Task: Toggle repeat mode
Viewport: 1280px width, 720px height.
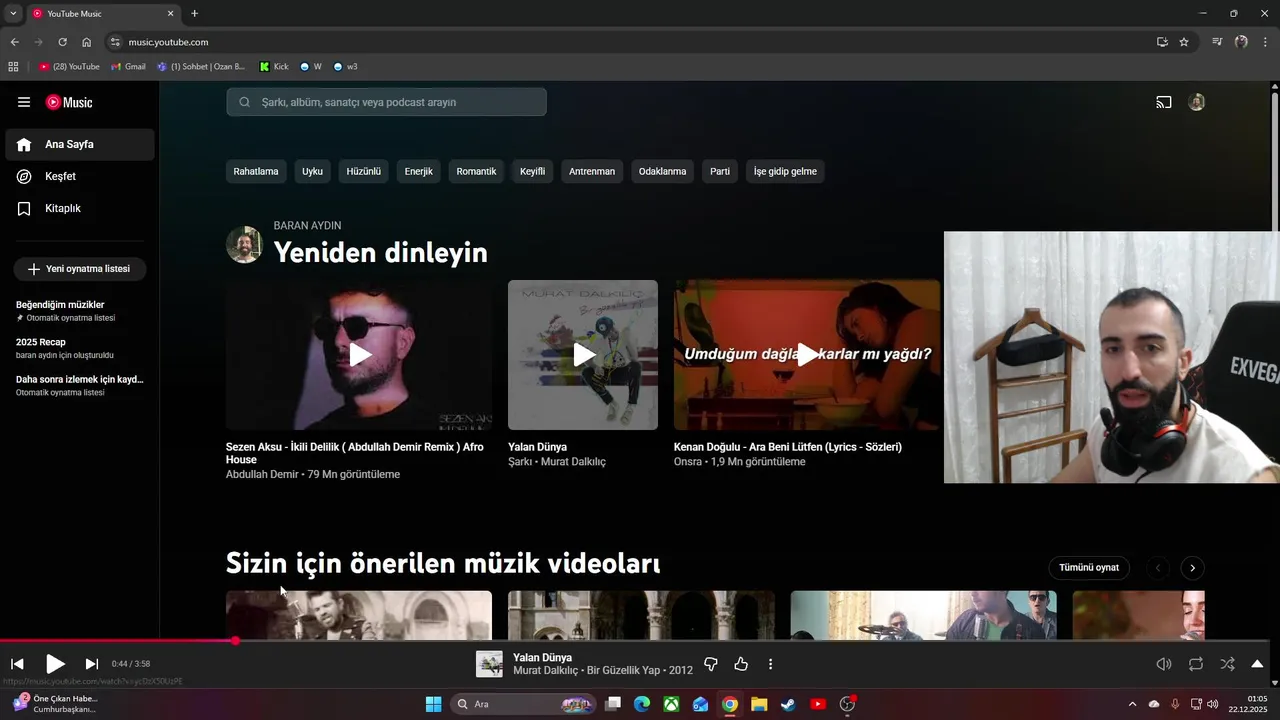Action: tap(1196, 664)
